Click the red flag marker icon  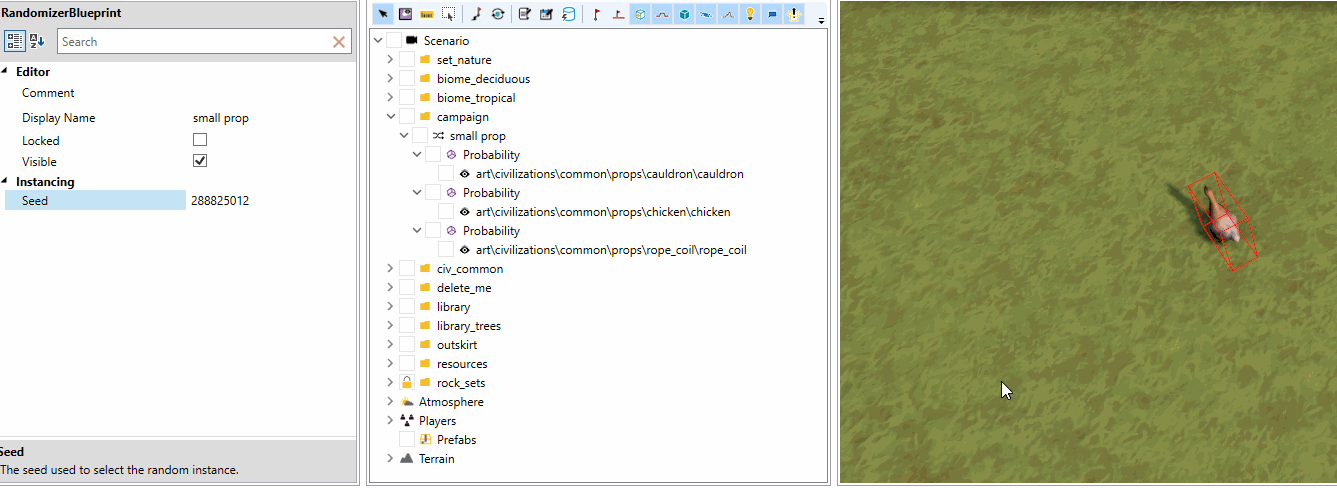pos(596,14)
